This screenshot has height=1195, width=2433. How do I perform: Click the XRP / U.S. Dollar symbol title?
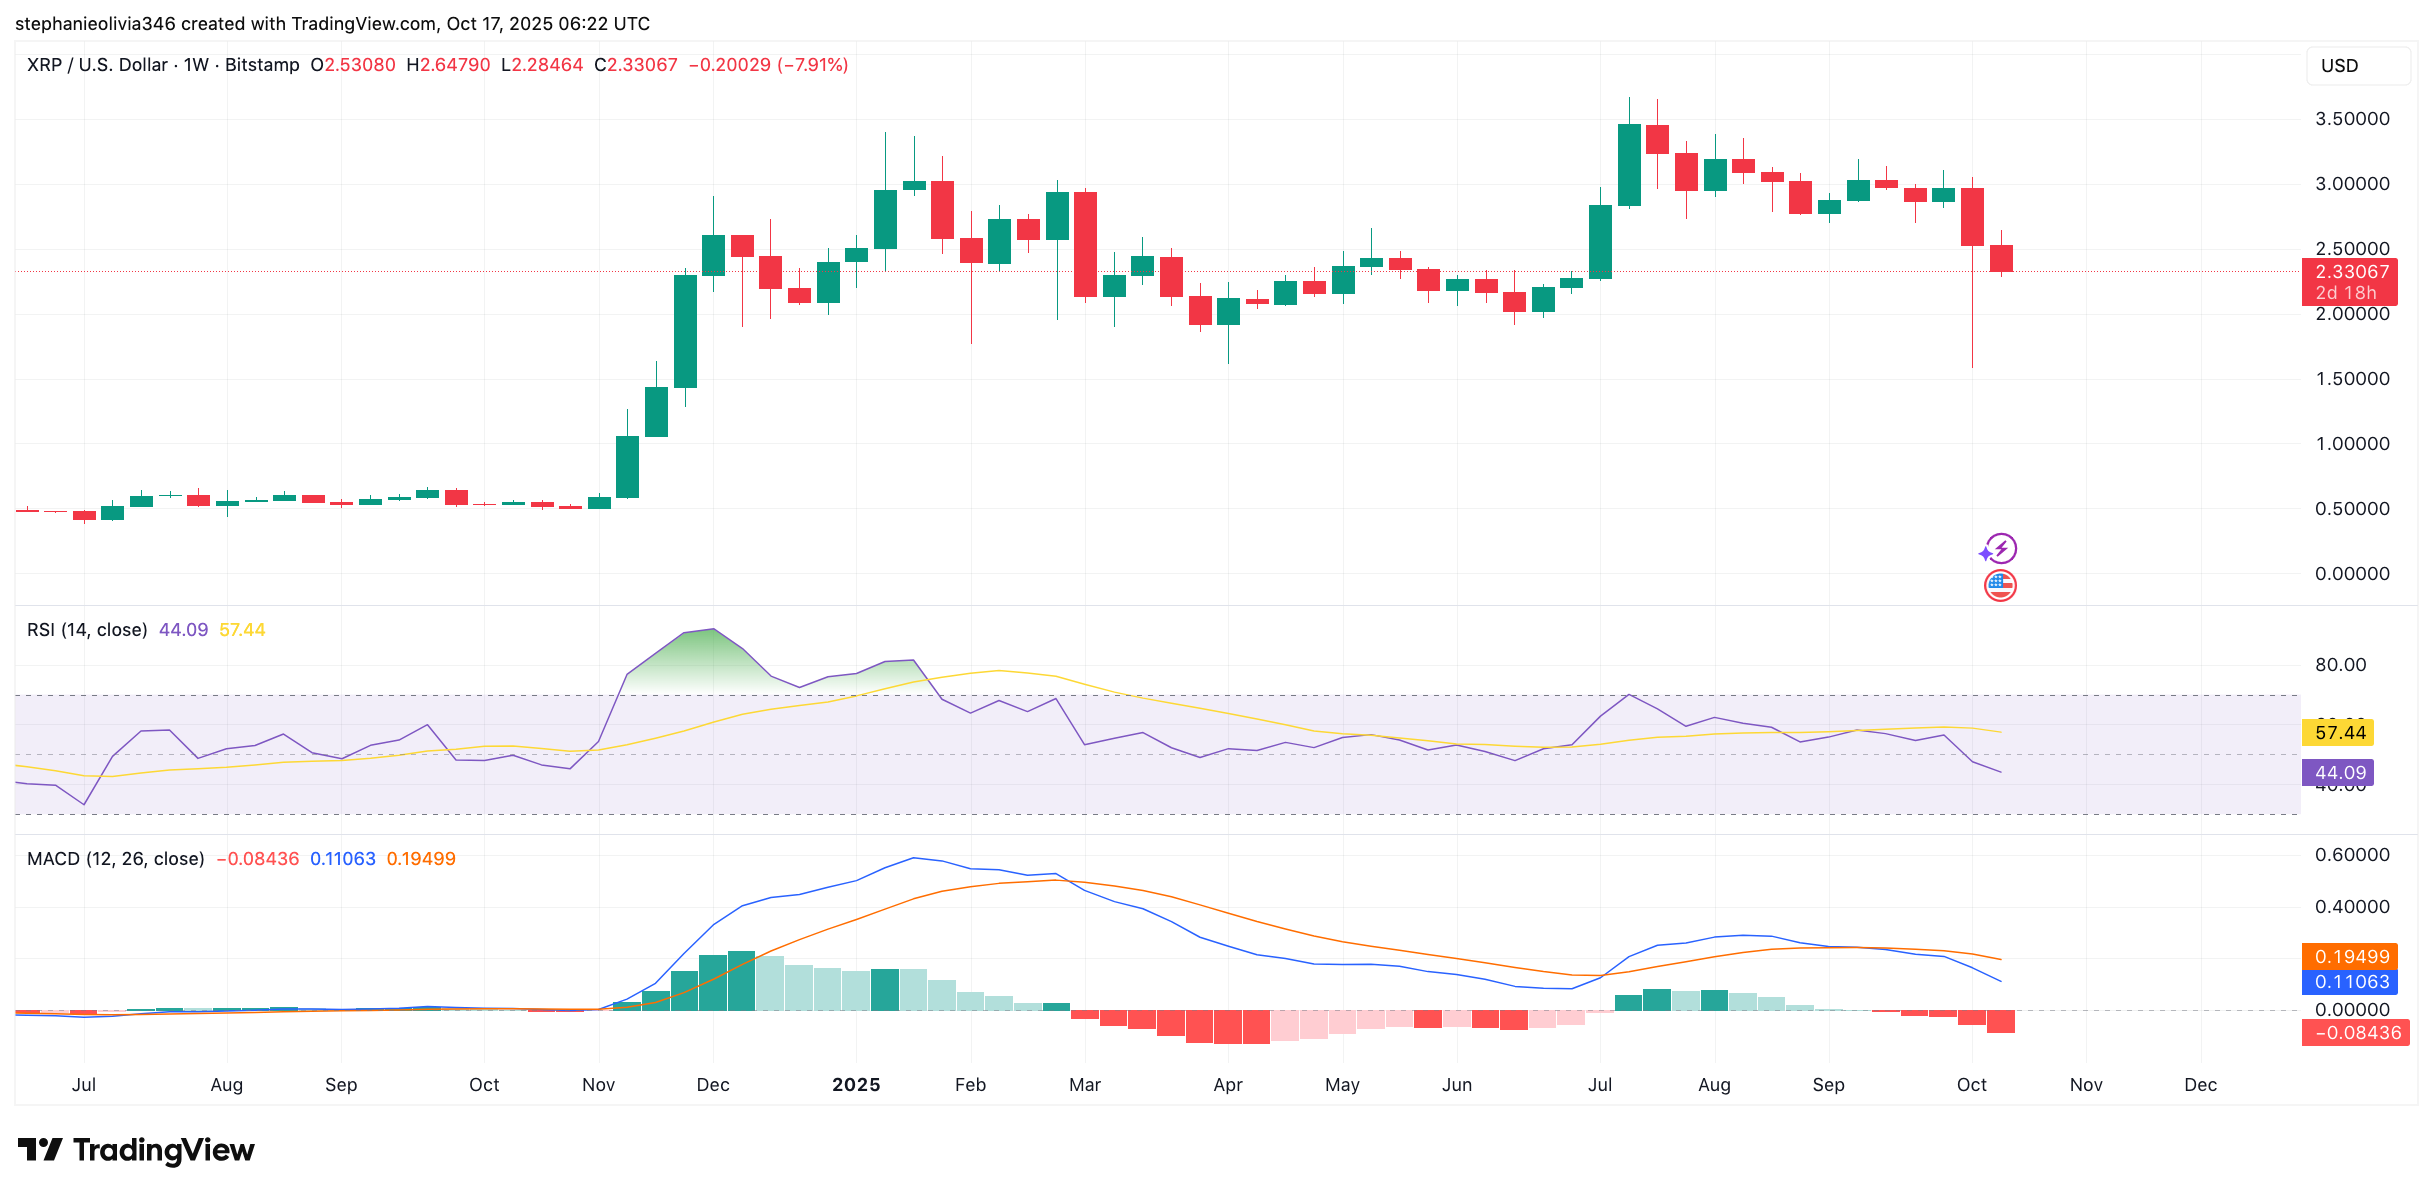(97, 65)
